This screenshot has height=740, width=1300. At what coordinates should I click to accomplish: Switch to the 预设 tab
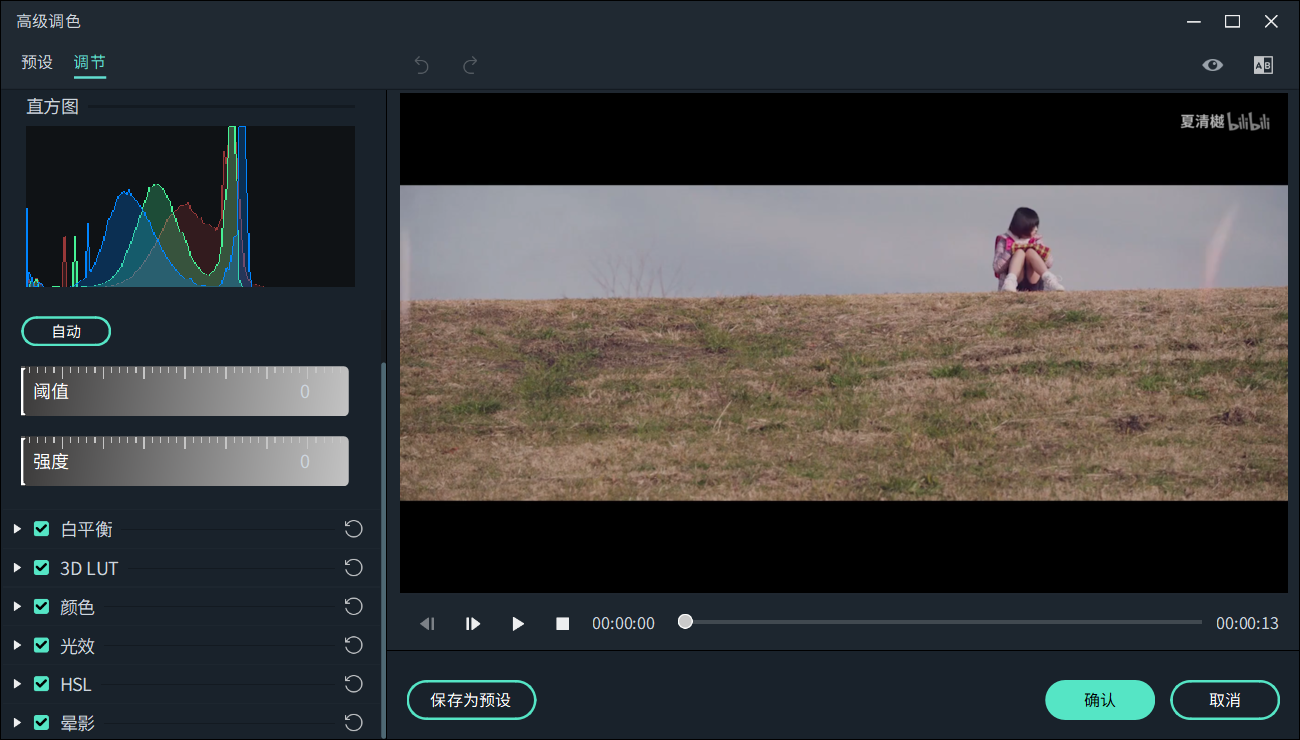click(x=37, y=62)
